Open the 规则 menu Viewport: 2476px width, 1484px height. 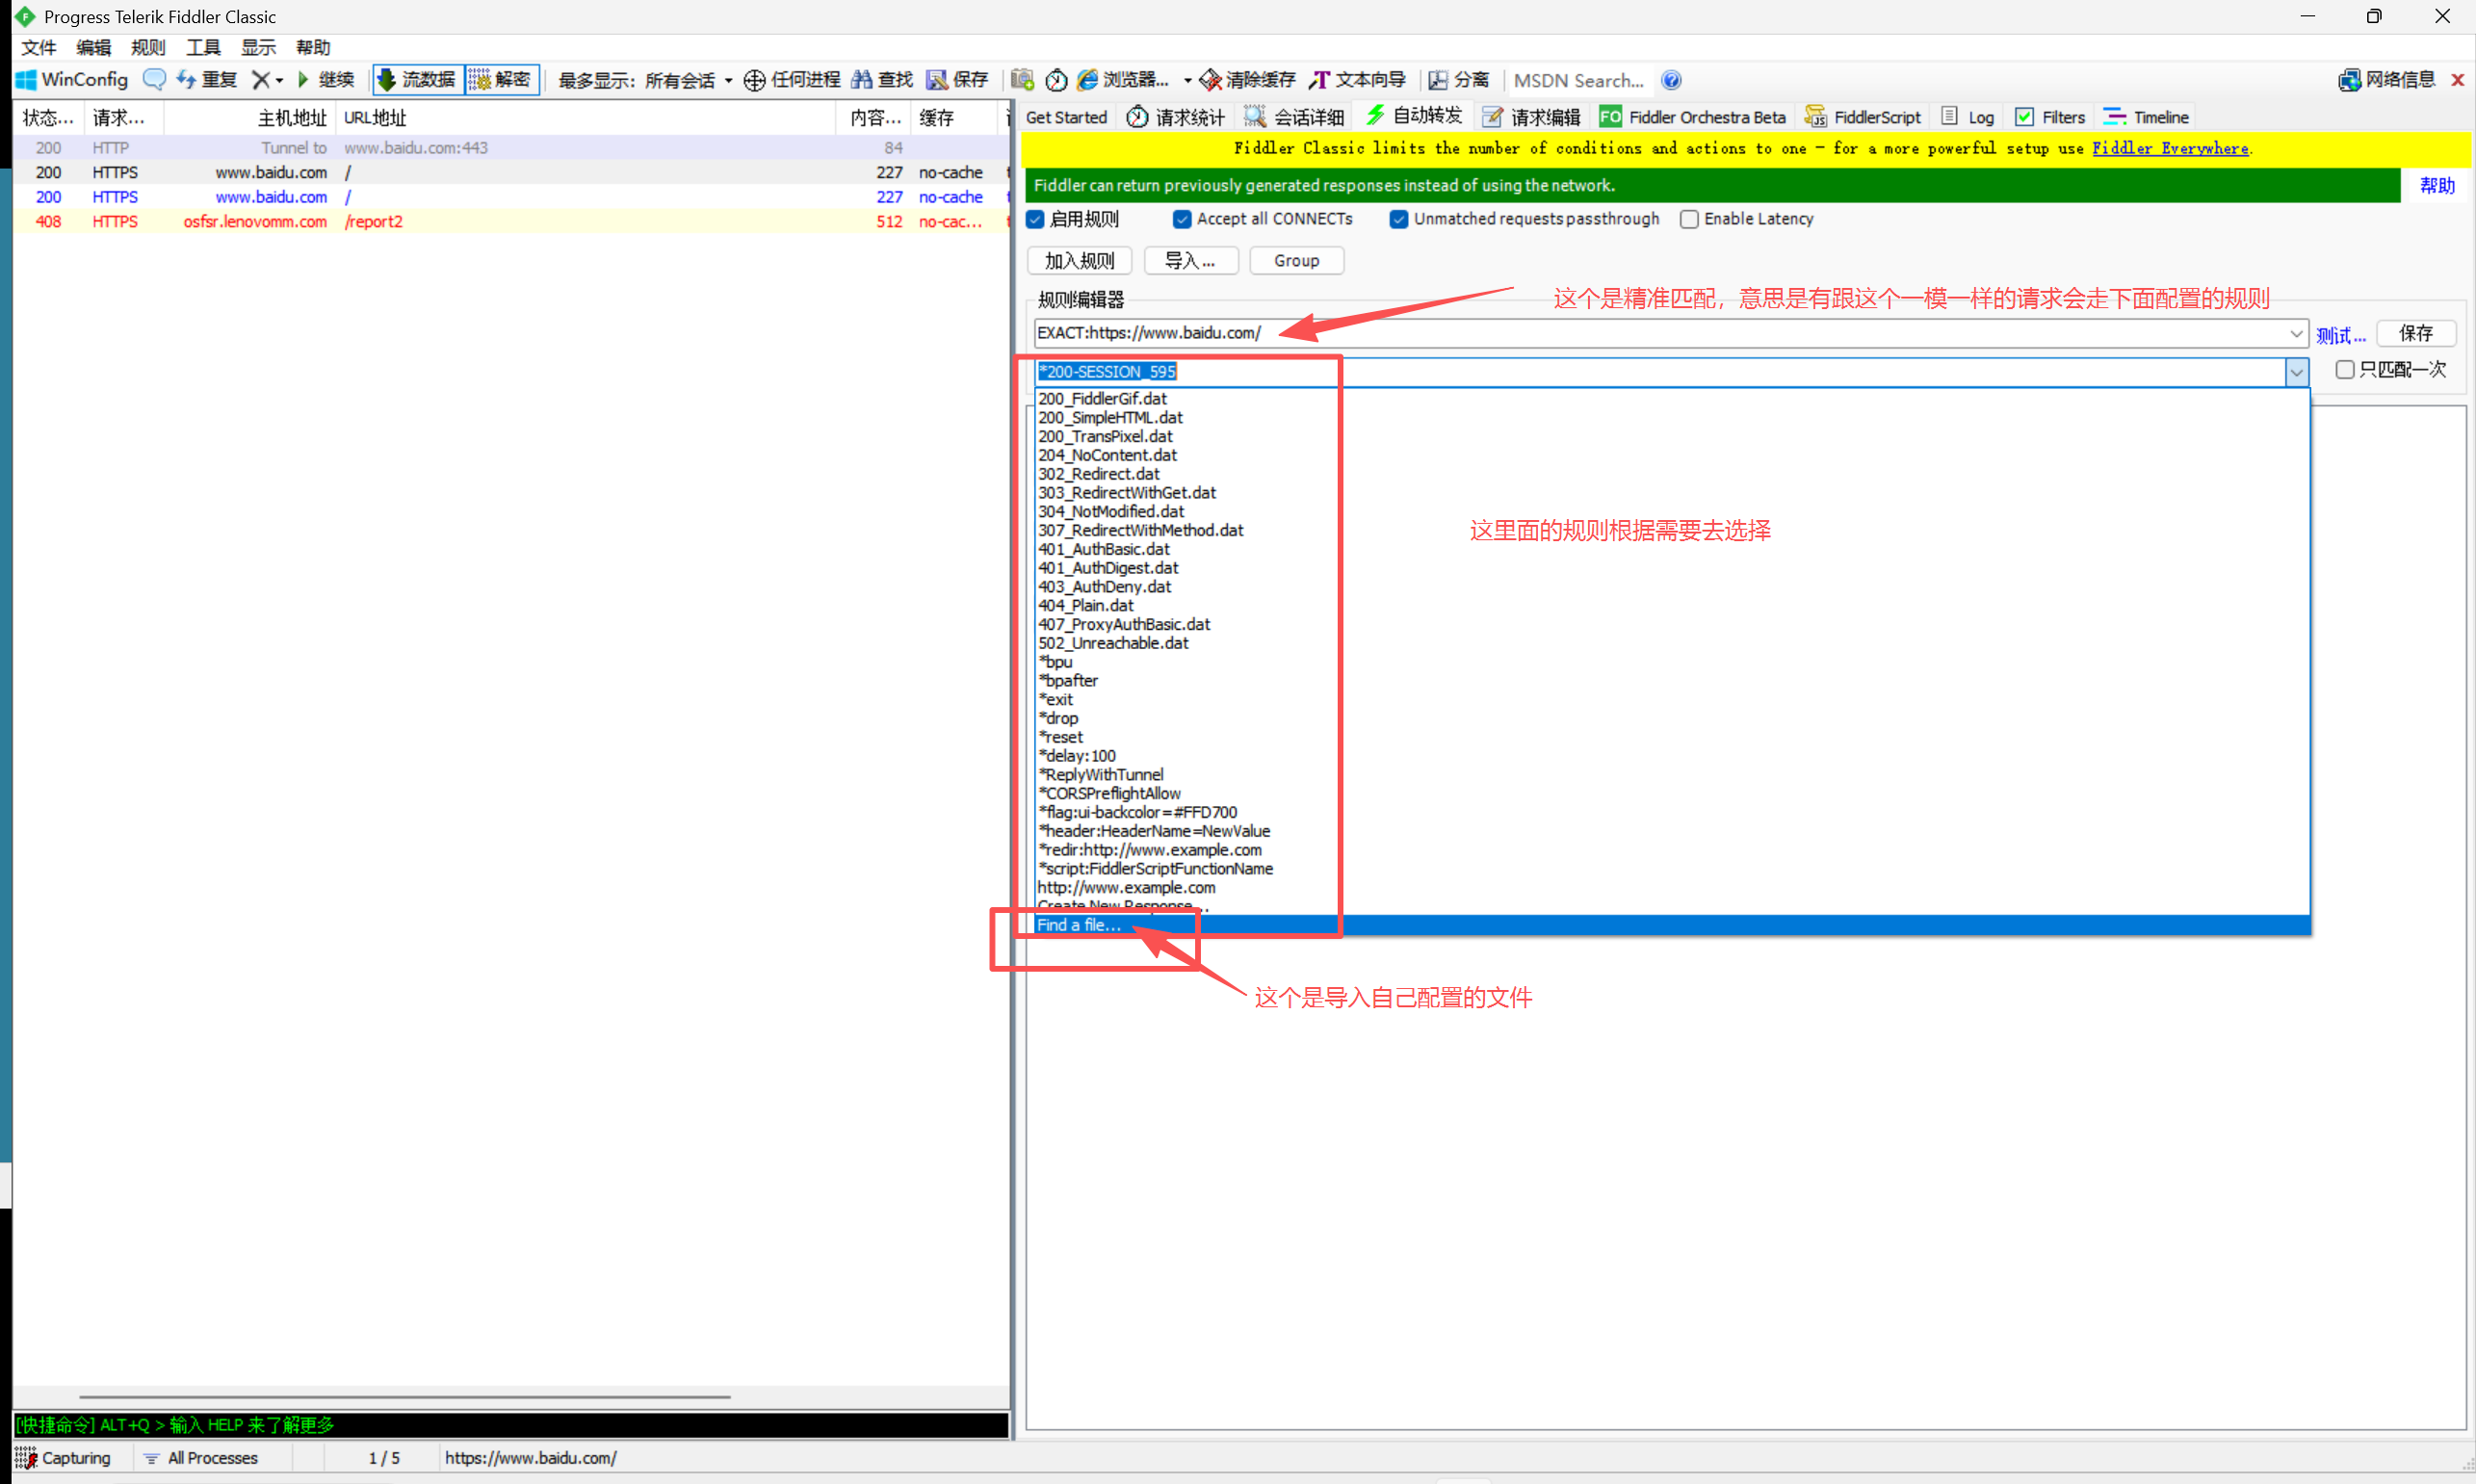point(147,47)
